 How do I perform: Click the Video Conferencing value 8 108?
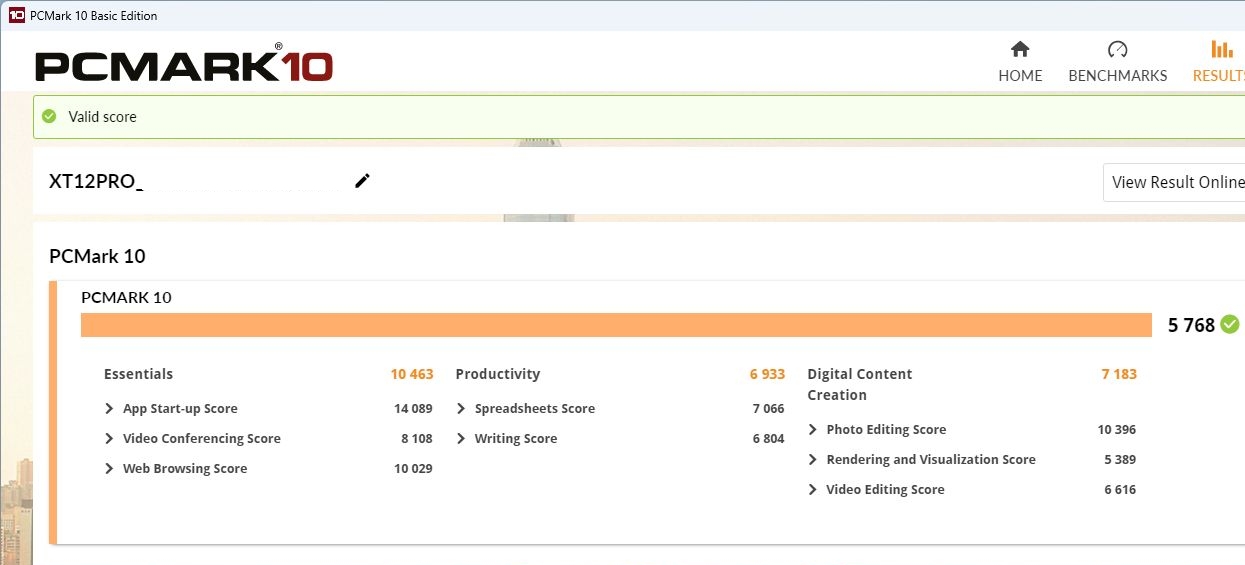click(x=416, y=438)
